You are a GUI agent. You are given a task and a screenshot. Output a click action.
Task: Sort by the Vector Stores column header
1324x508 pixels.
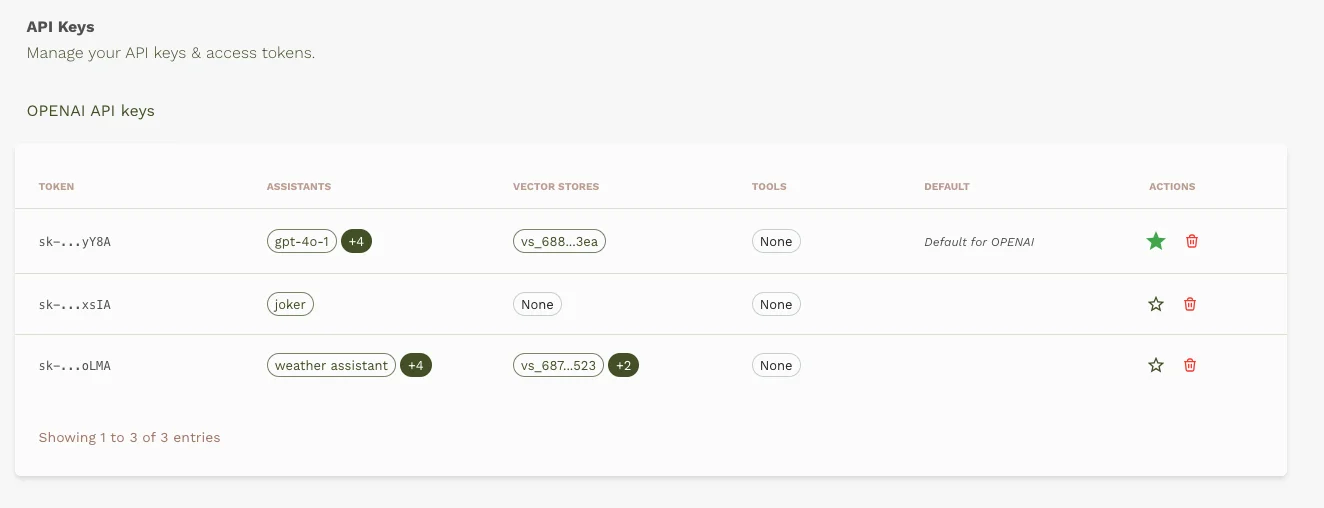[556, 187]
